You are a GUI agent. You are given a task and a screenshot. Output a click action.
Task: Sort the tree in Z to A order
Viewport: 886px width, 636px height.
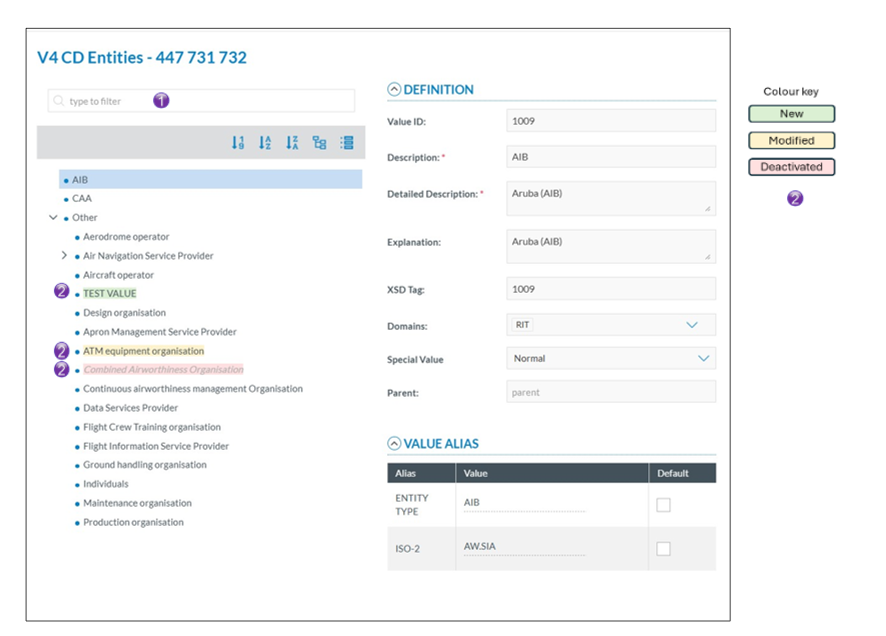point(292,143)
